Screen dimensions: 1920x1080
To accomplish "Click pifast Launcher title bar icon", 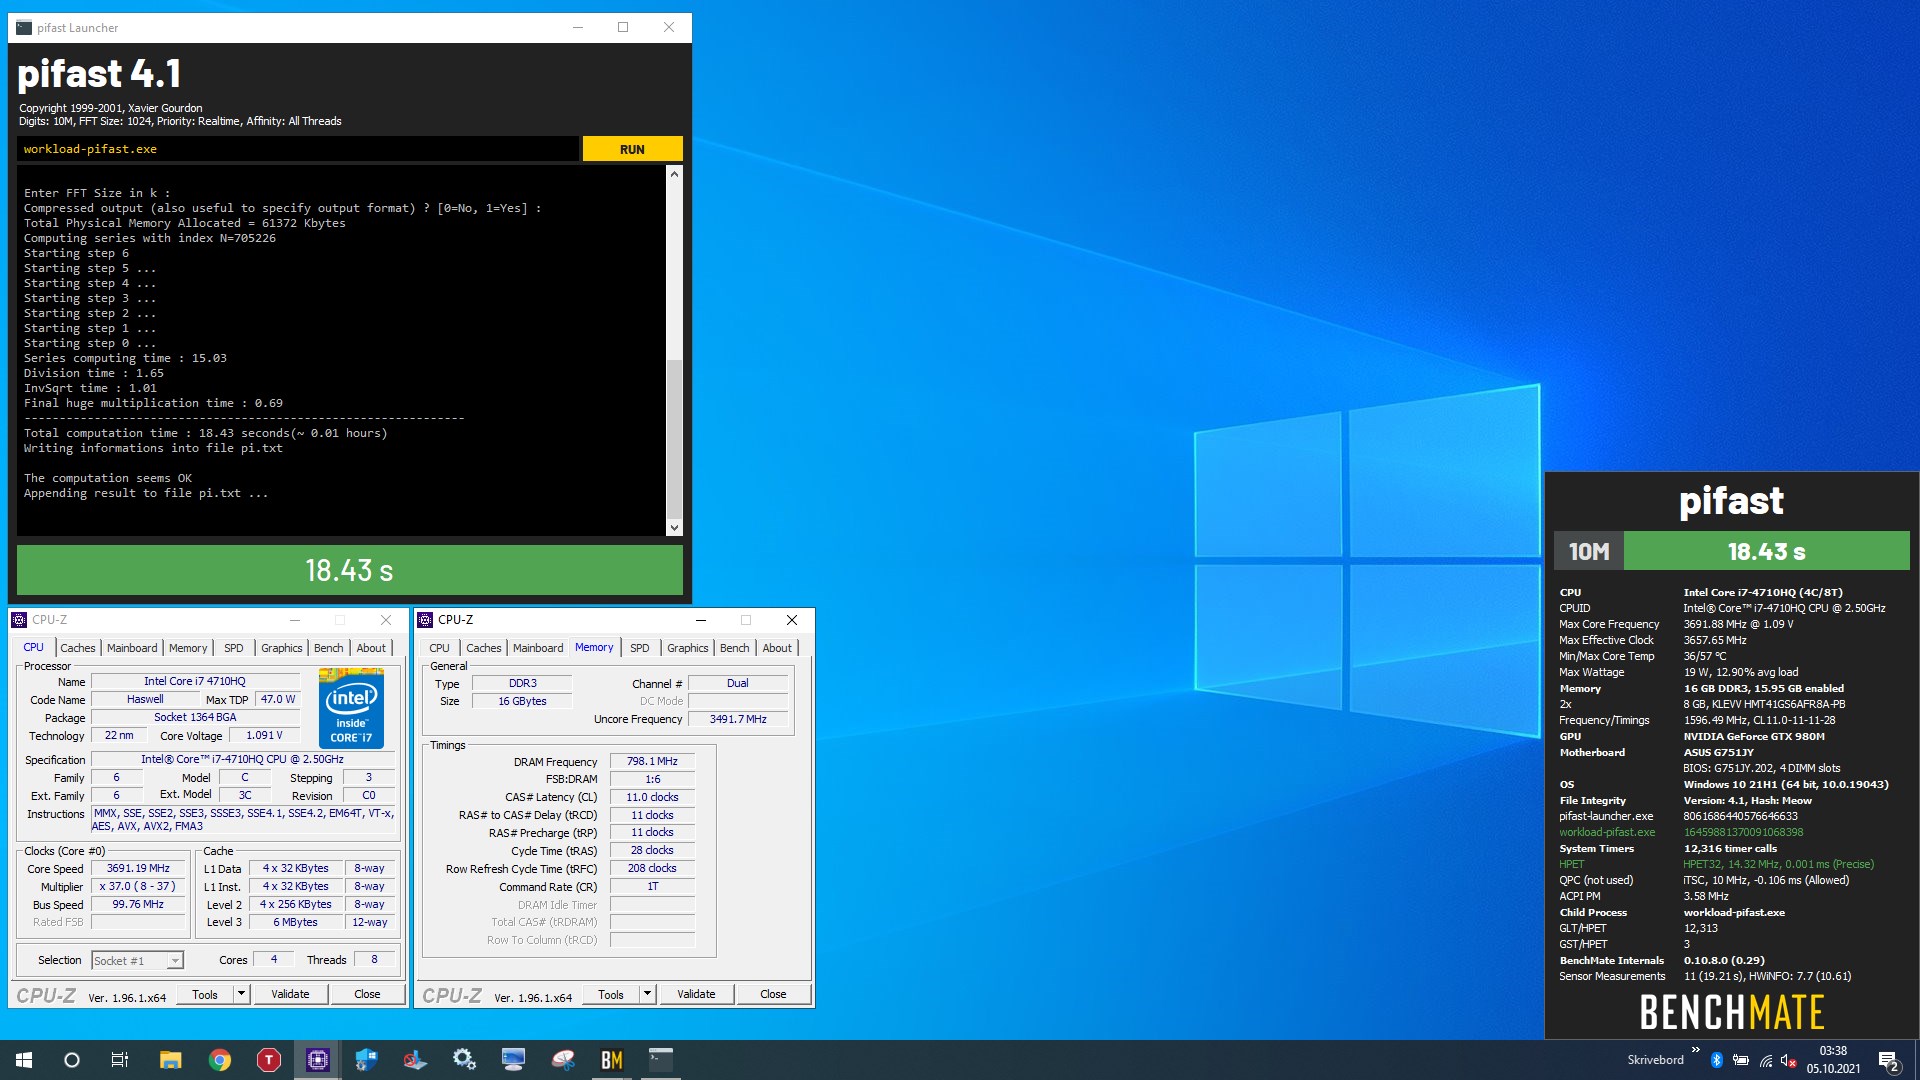I will coord(24,28).
